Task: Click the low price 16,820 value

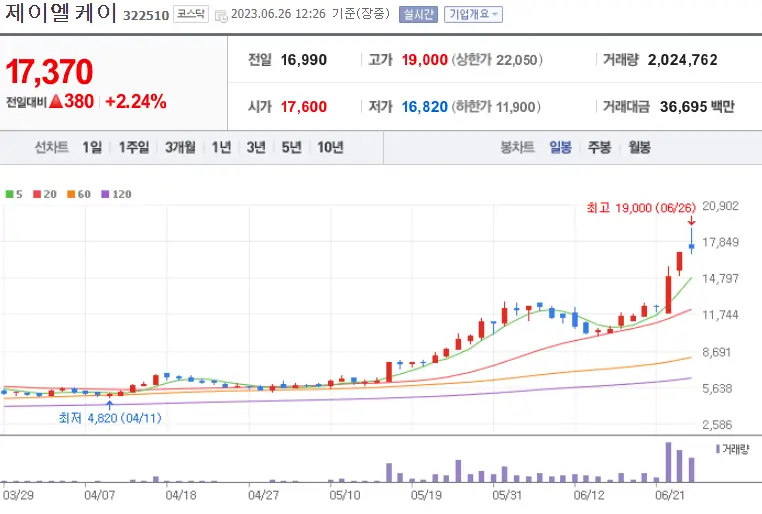Action: (424, 106)
